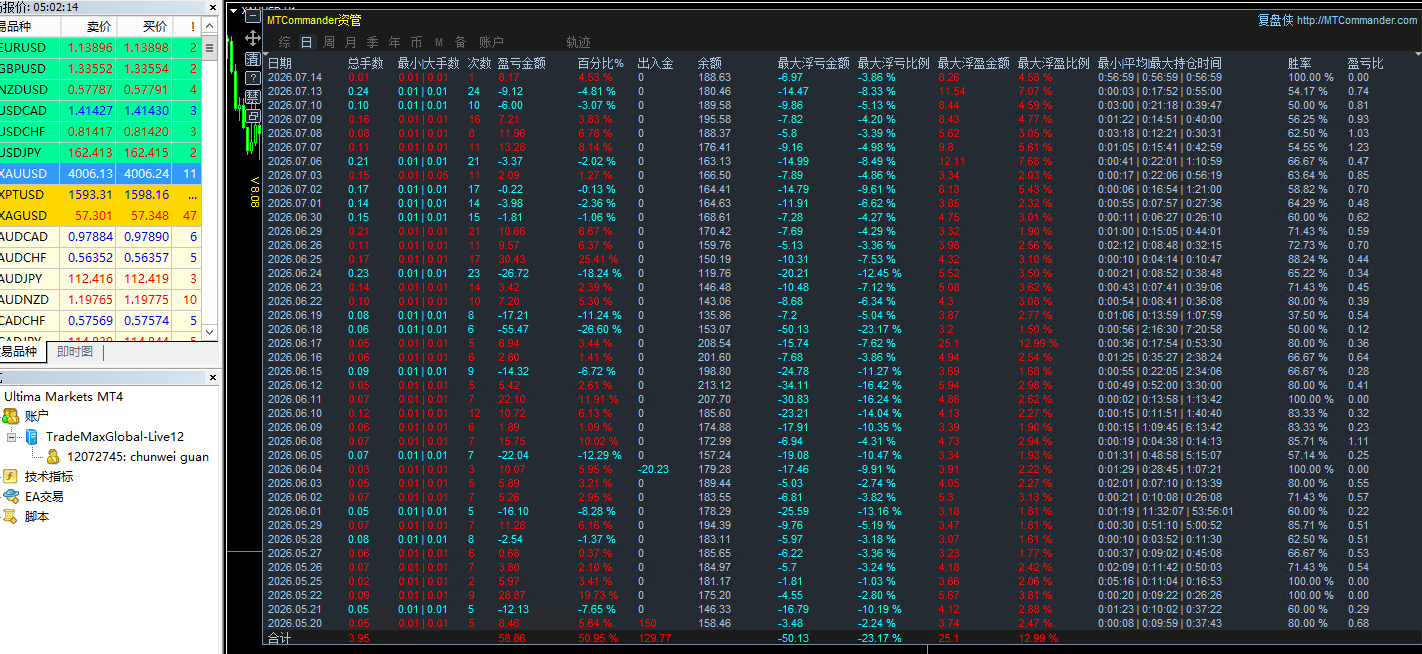Select 技术指标 in navigator tree
1422x654 pixels.
(49, 476)
